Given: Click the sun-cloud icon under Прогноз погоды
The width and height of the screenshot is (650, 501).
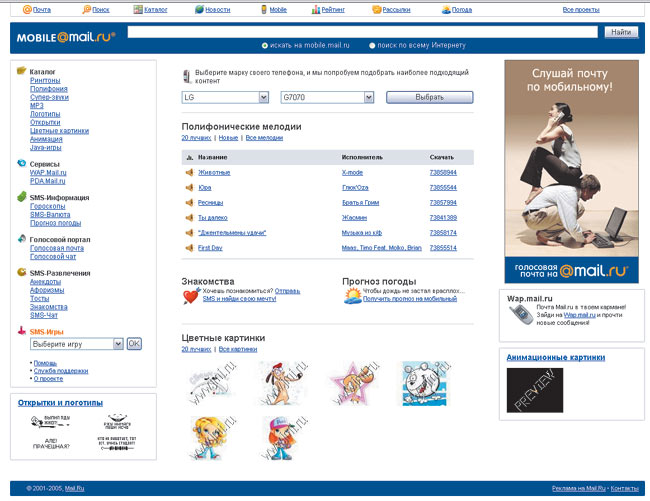Looking at the screenshot, I should 352,296.
